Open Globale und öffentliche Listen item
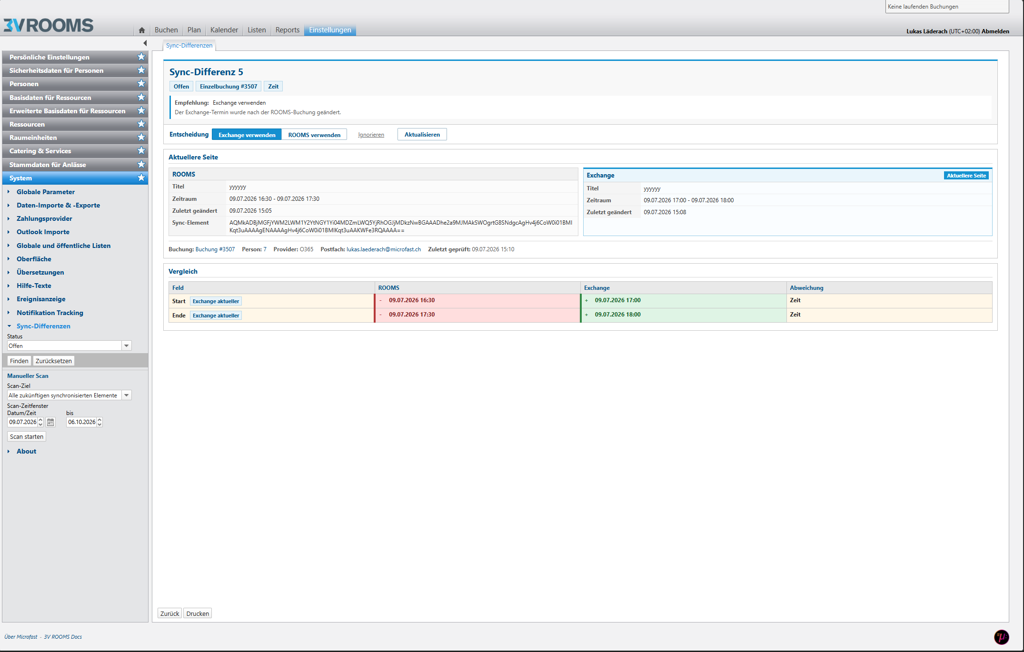Image resolution: width=1024 pixels, height=652 pixels. point(63,246)
